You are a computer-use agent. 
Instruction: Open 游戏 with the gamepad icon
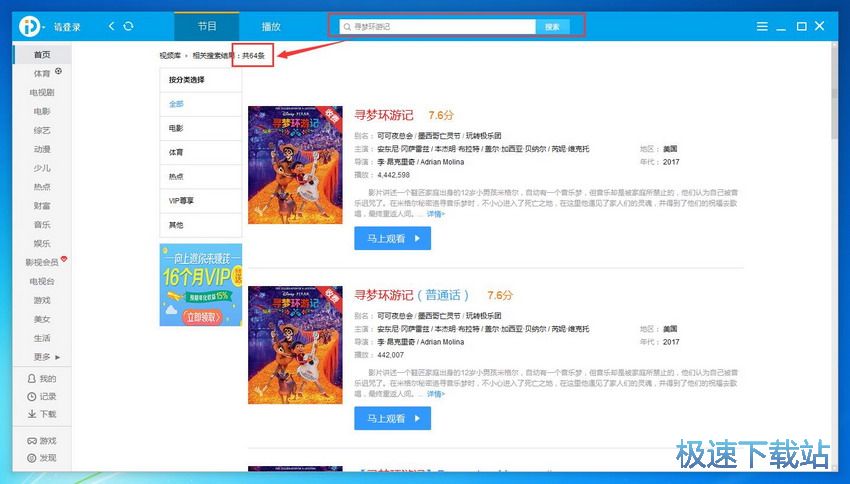coord(42,441)
